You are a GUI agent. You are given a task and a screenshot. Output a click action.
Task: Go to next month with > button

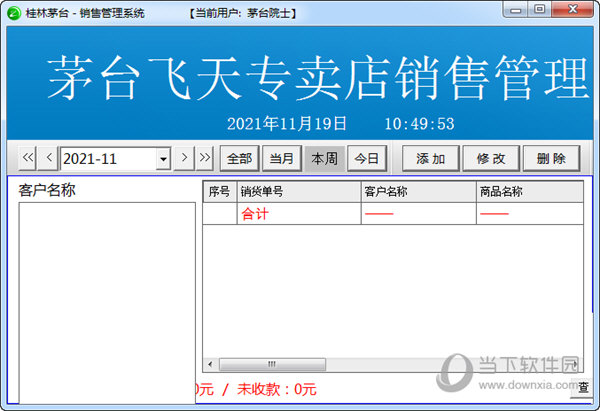[x=184, y=158]
